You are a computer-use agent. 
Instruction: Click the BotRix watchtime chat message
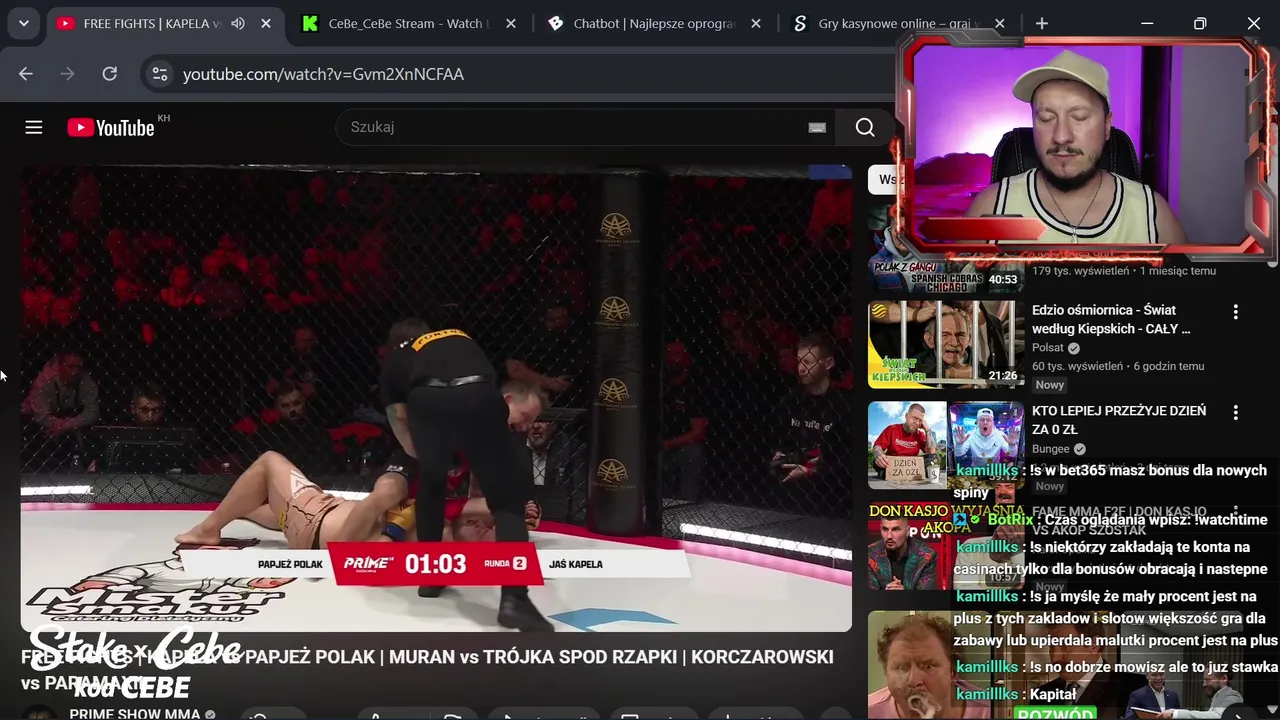(1112, 520)
